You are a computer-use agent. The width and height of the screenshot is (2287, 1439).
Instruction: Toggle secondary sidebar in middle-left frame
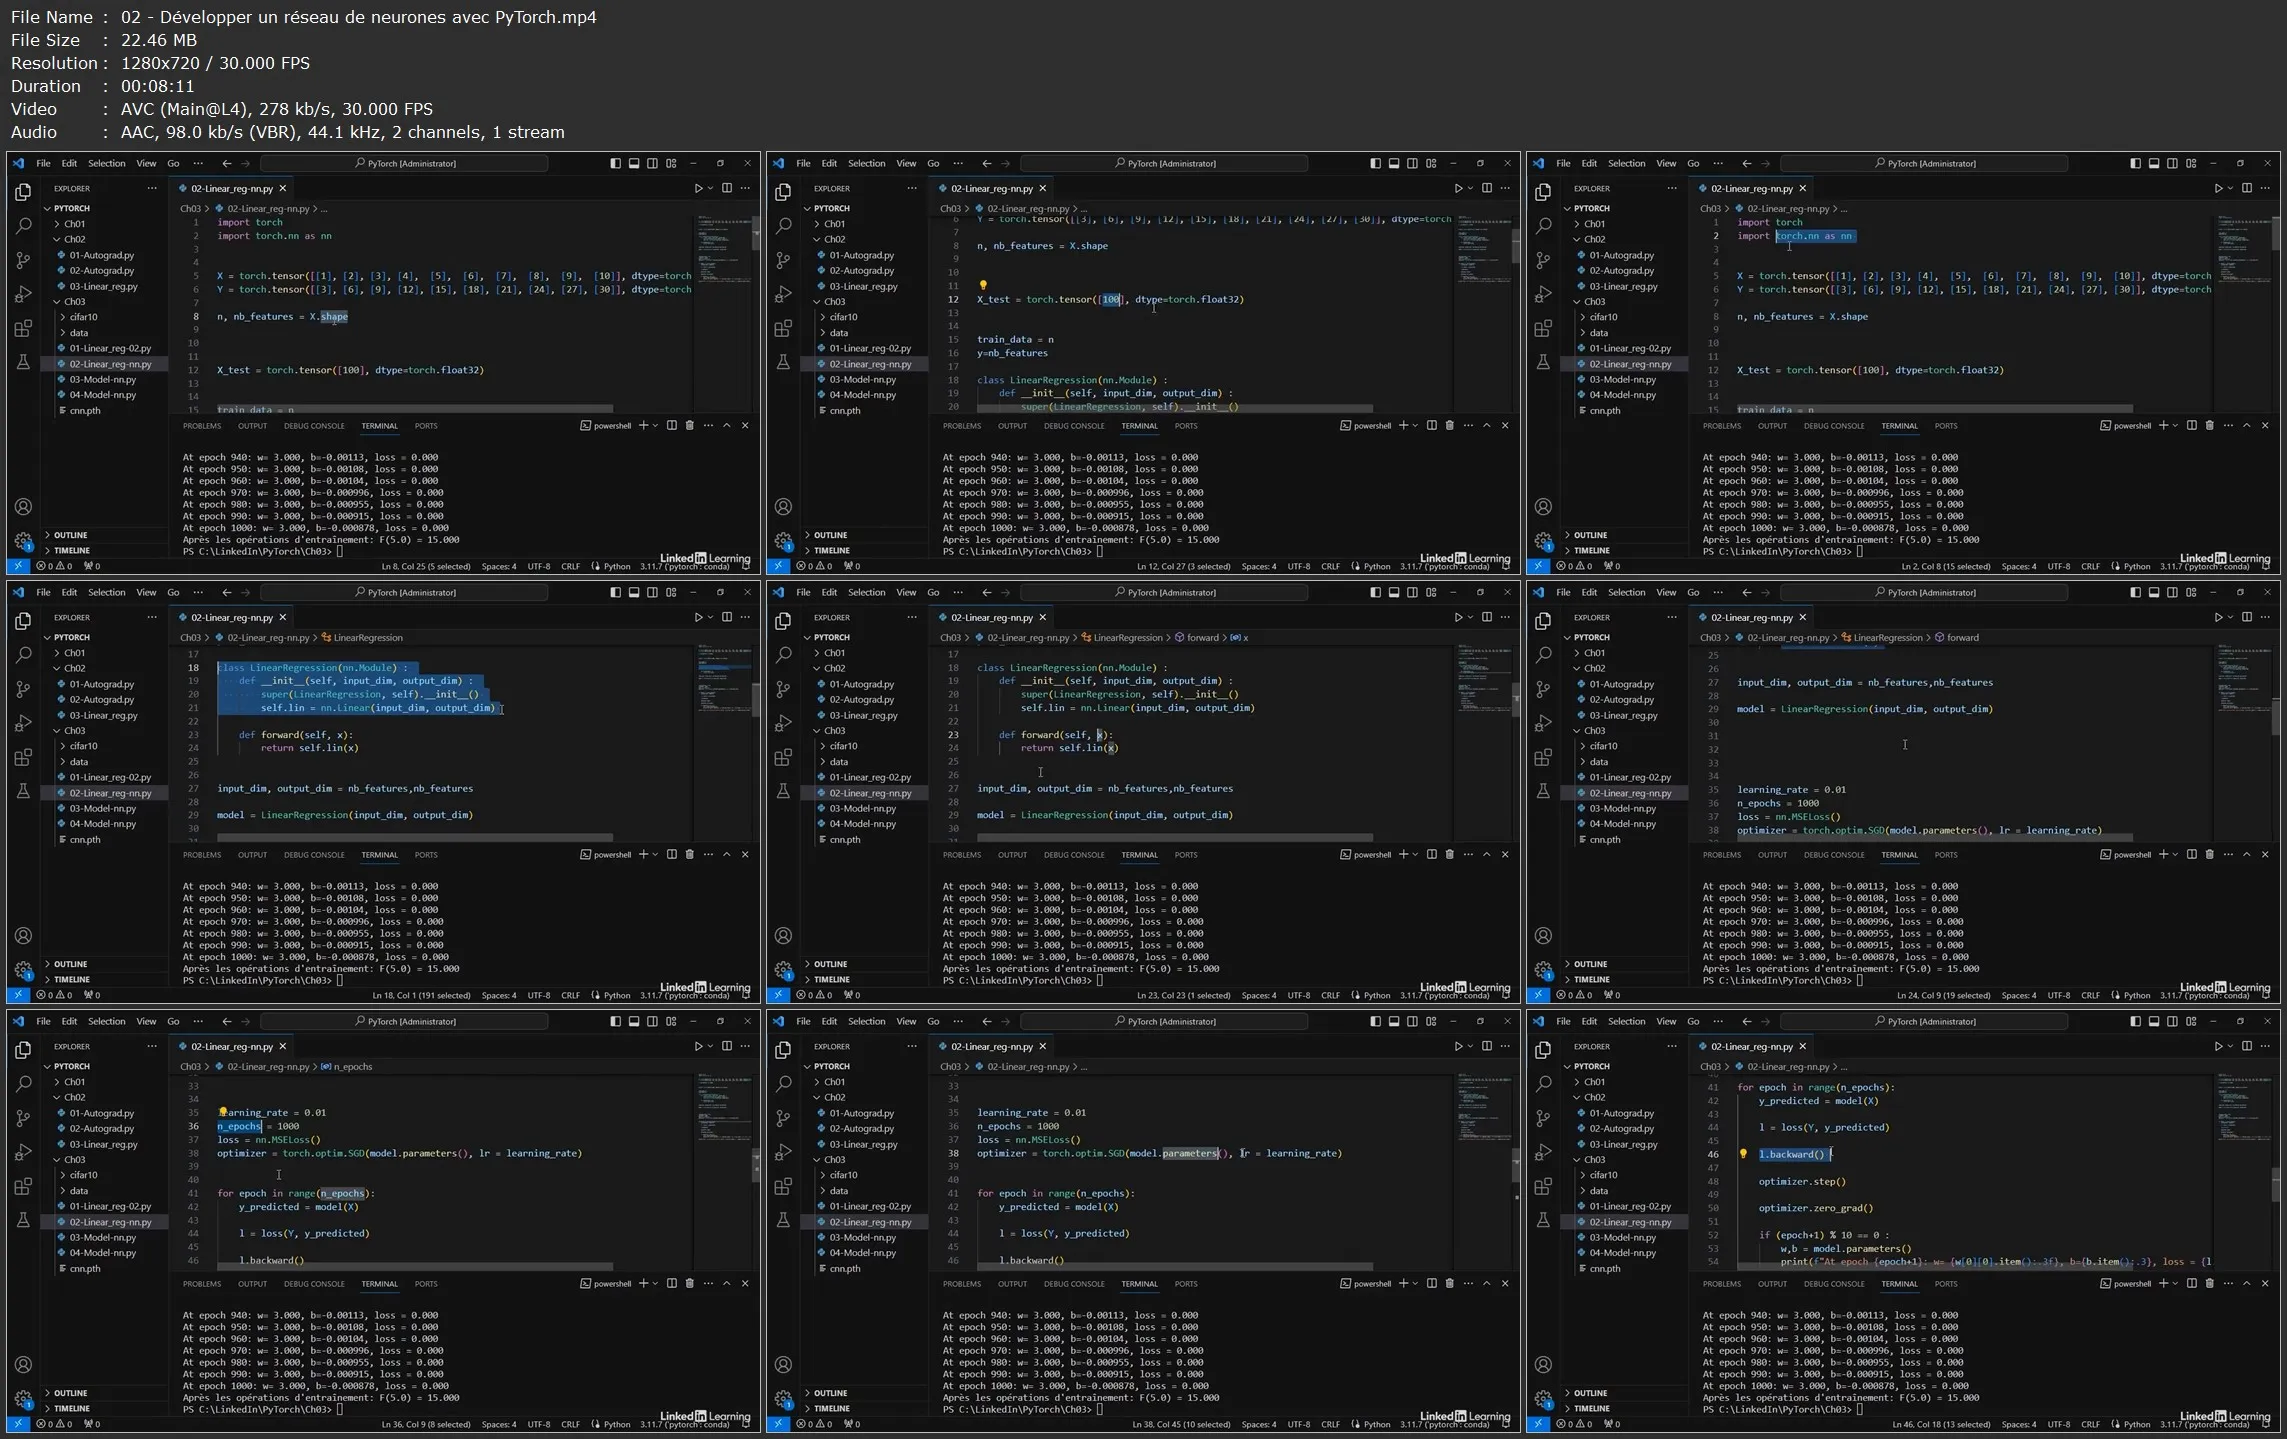pos(652,592)
